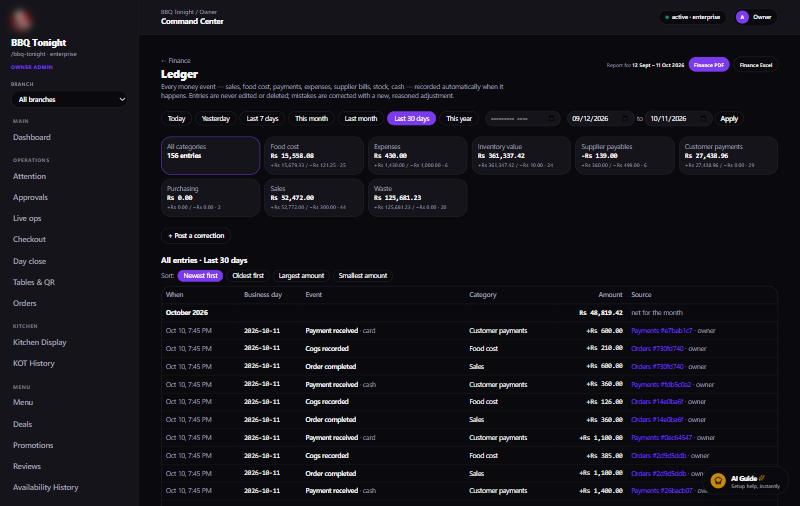The height and width of the screenshot is (506, 800).
Task: Download the Finance Excel report
Action: point(756,65)
